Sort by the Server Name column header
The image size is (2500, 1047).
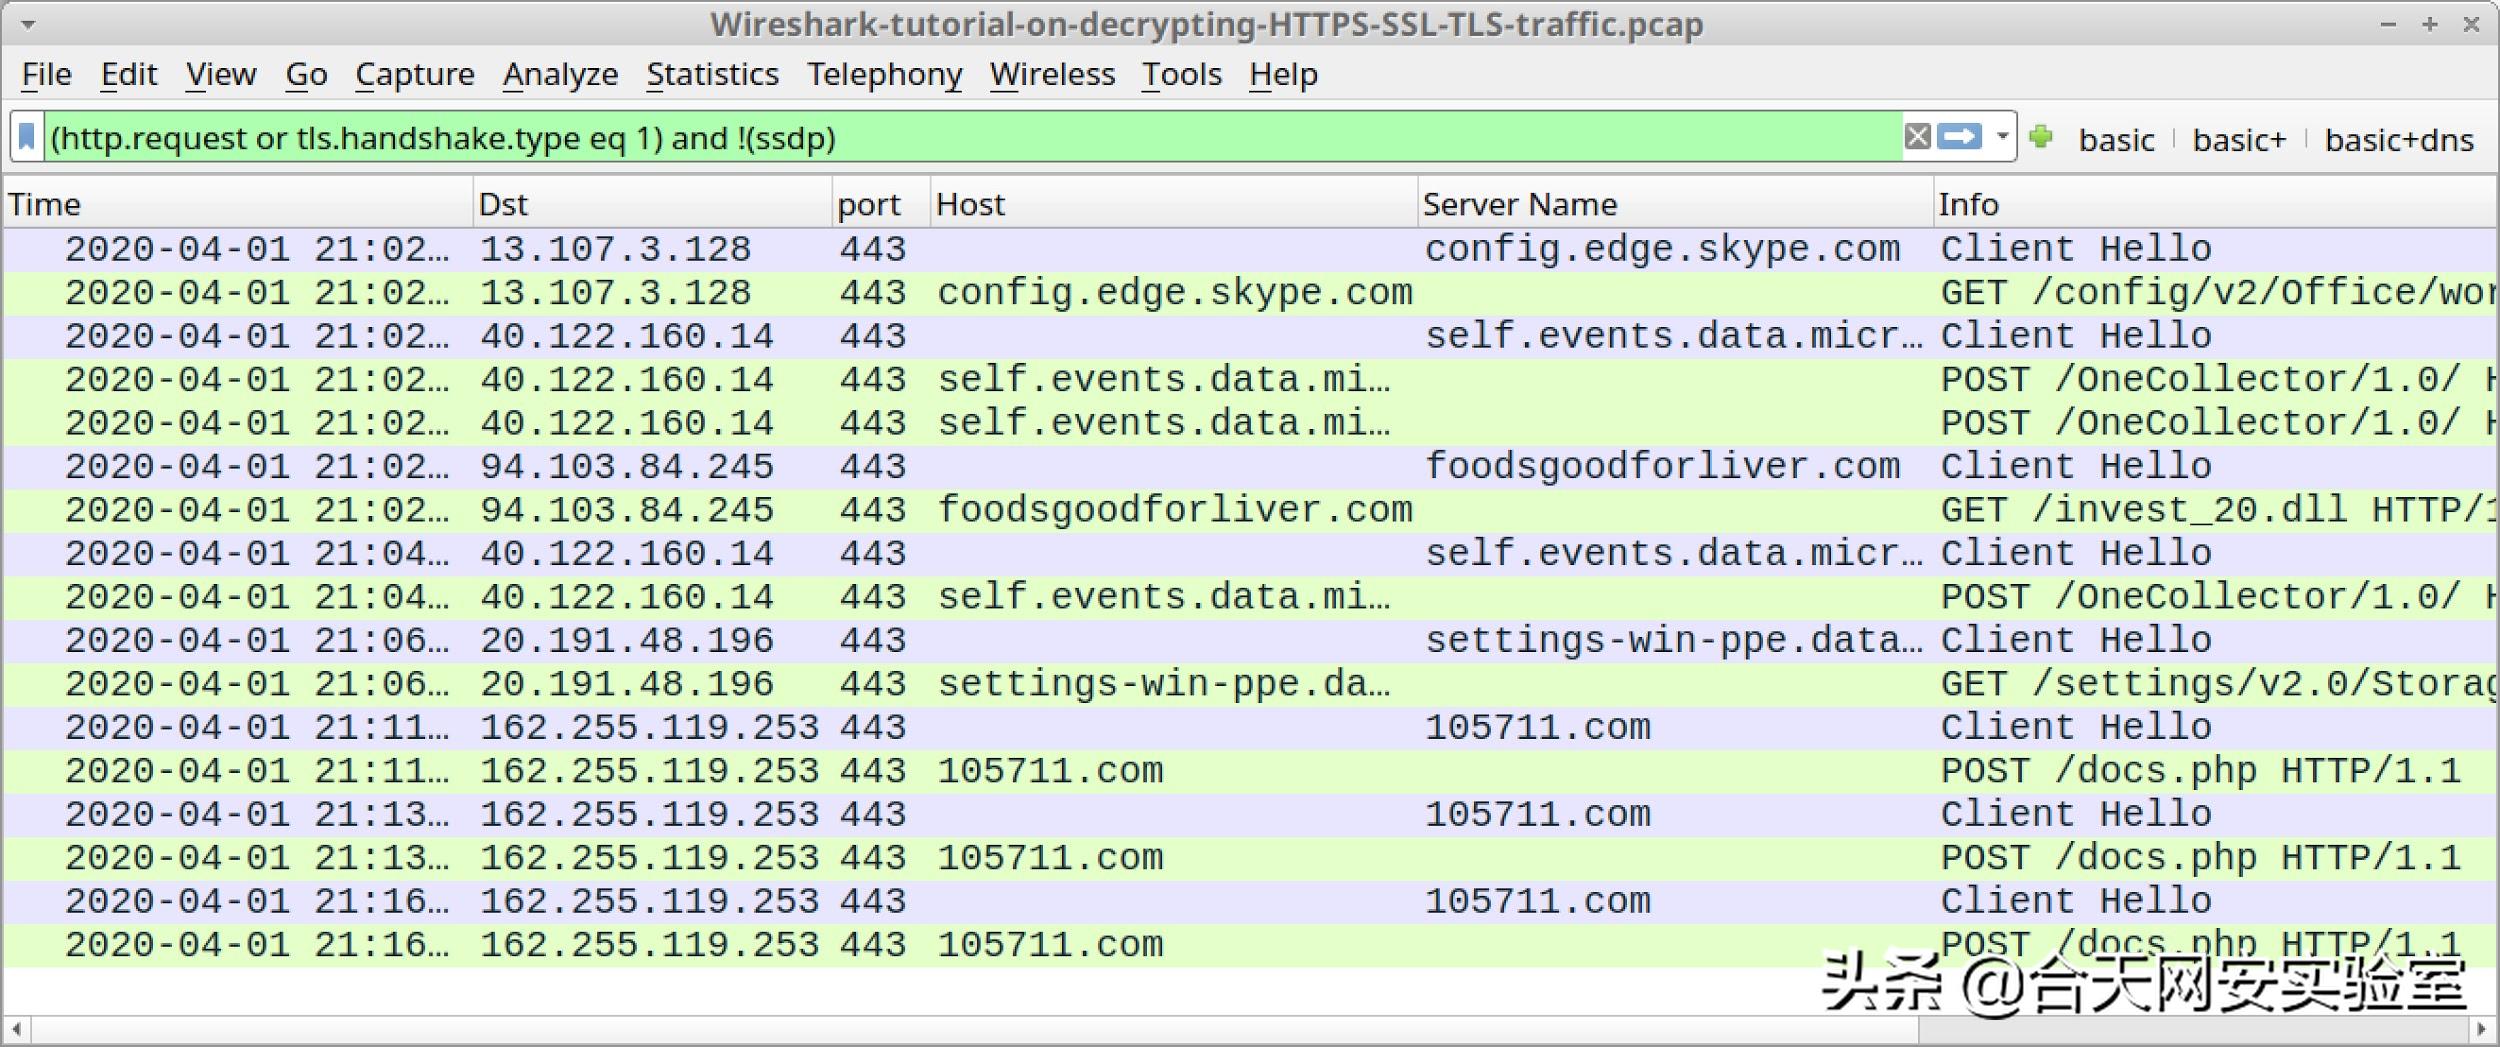point(1518,205)
